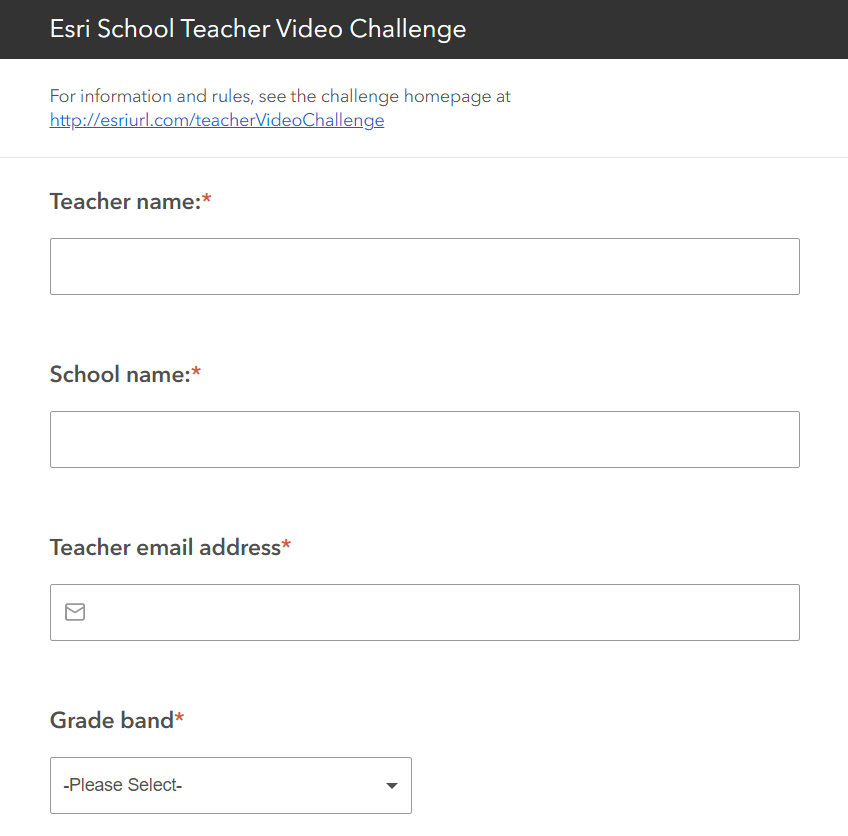The image size is (848, 836).
Task: Focus the School name text box
Action: click(x=425, y=440)
